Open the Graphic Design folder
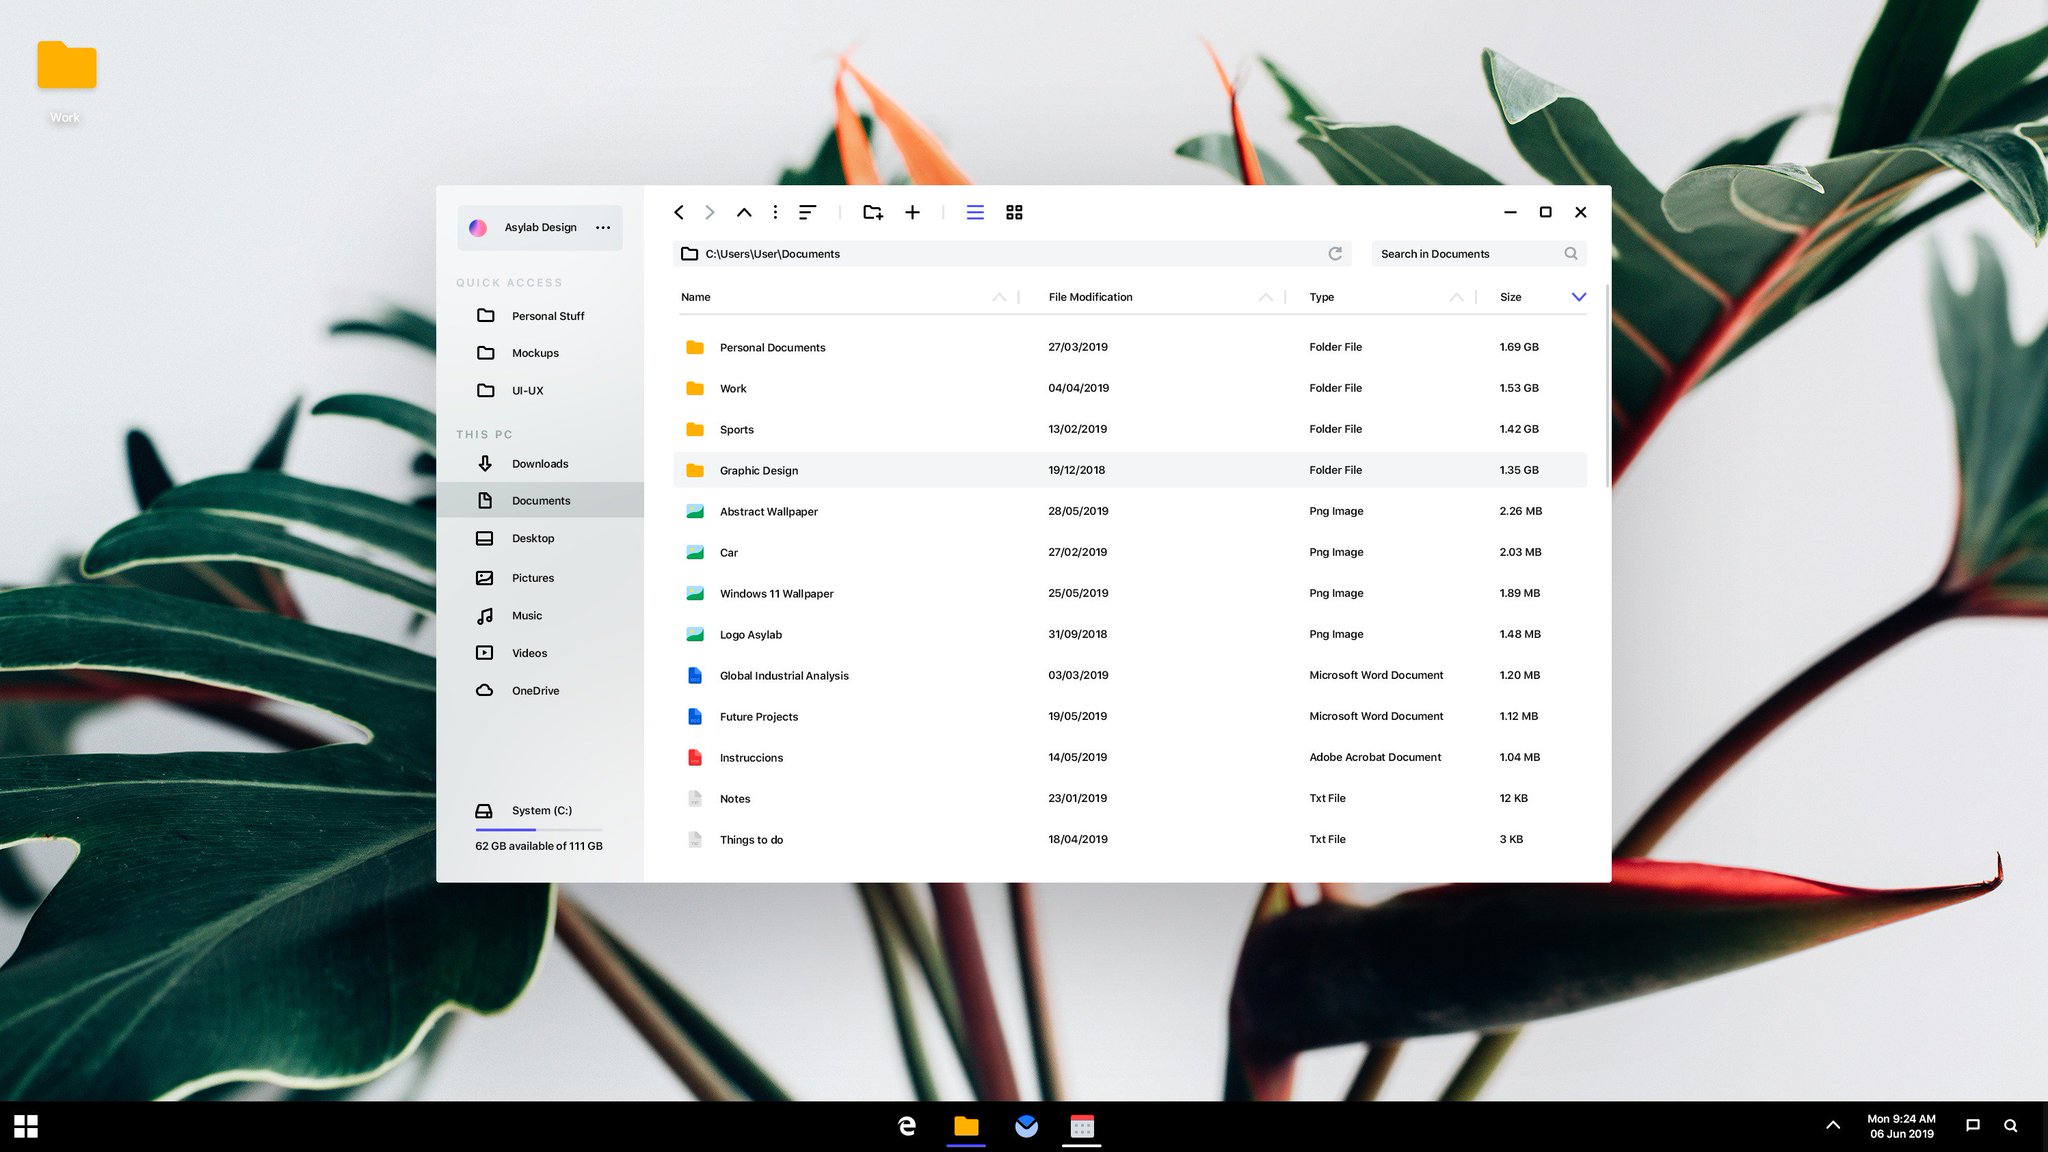The image size is (2048, 1152). (758, 471)
